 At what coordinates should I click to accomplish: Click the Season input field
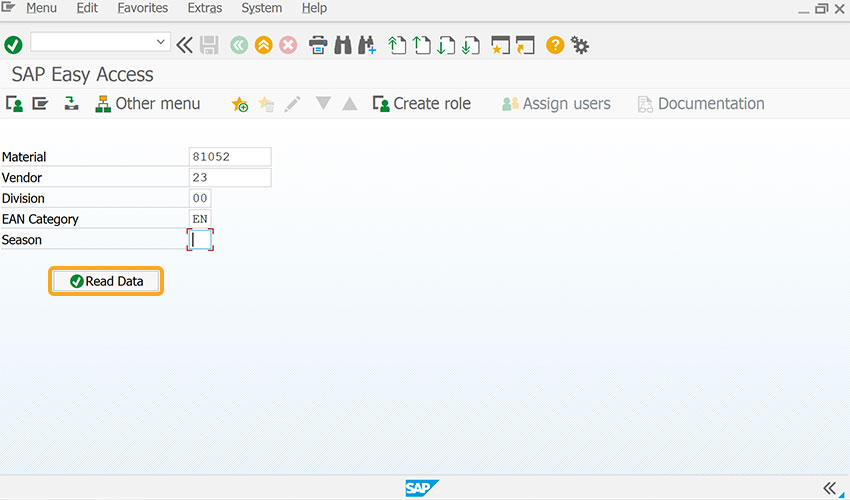tap(200, 240)
